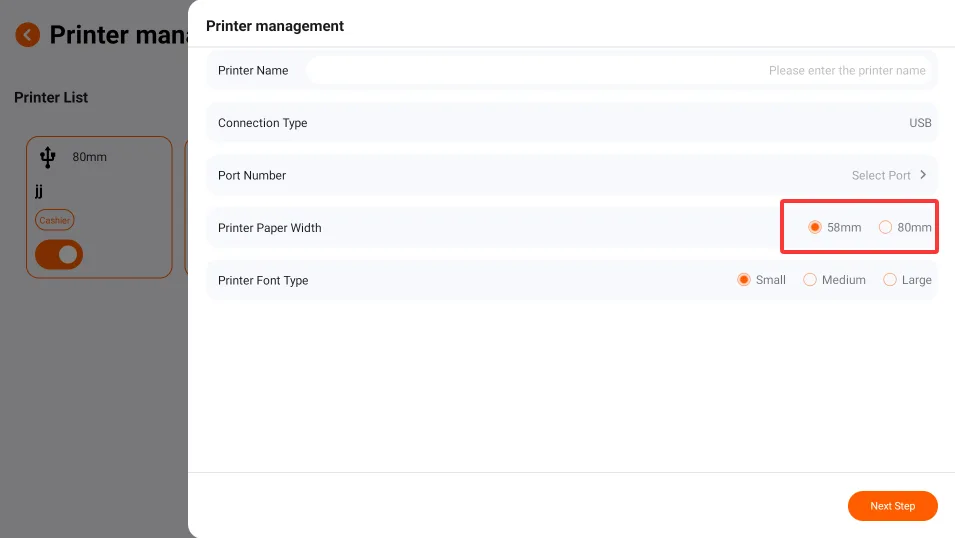Click the Connection Type label
The width and height of the screenshot is (955, 538).
pos(263,123)
